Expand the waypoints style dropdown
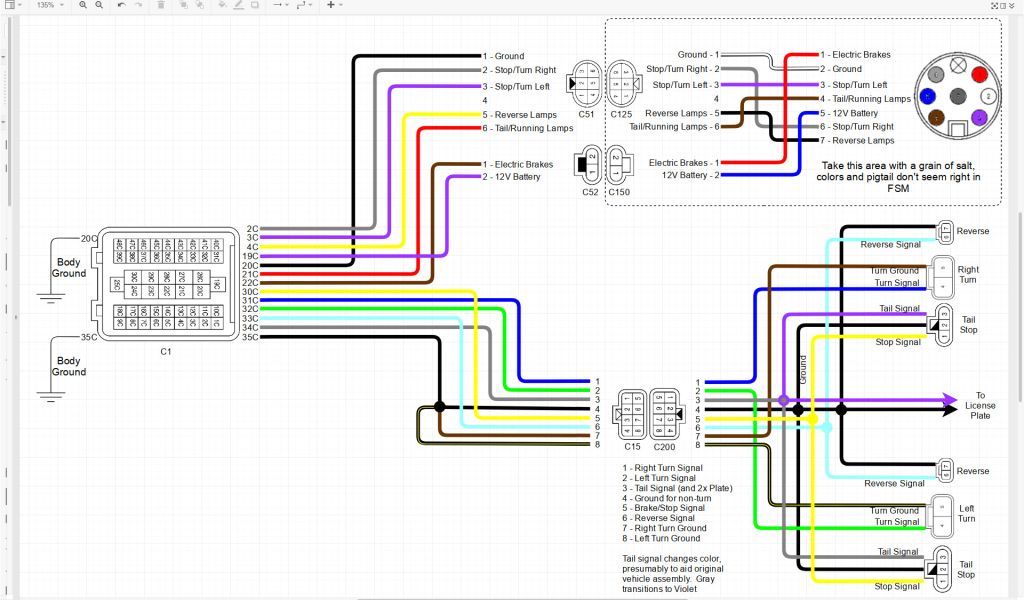The width and height of the screenshot is (1024, 600). click(303, 5)
